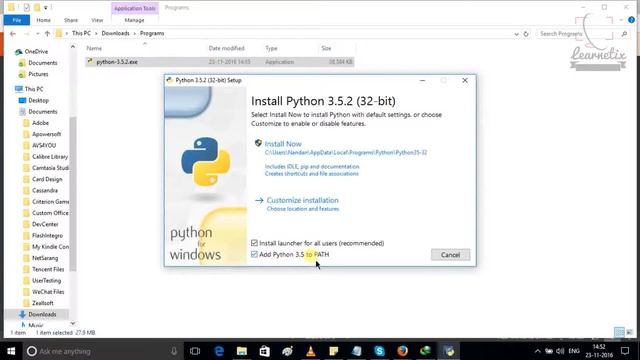Image resolution: width=640 pixels, height=360 pixels.
Task: Open Skype from the taskbar
Action: coord(379,351)
